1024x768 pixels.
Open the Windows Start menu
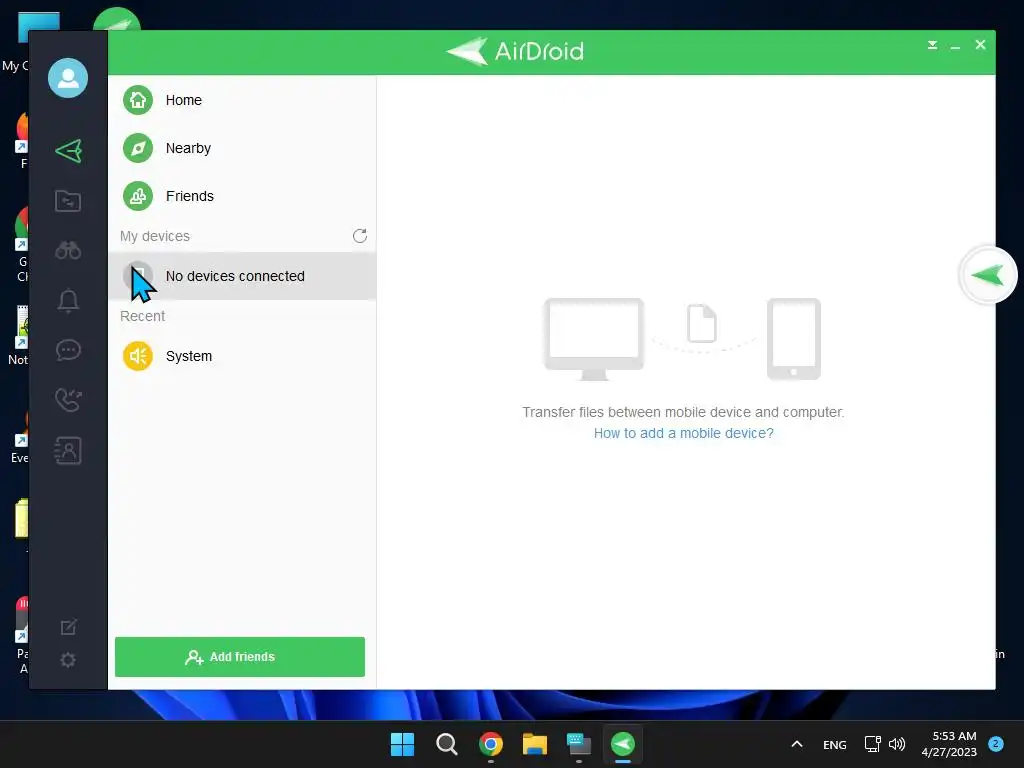[x=402, y=744]
